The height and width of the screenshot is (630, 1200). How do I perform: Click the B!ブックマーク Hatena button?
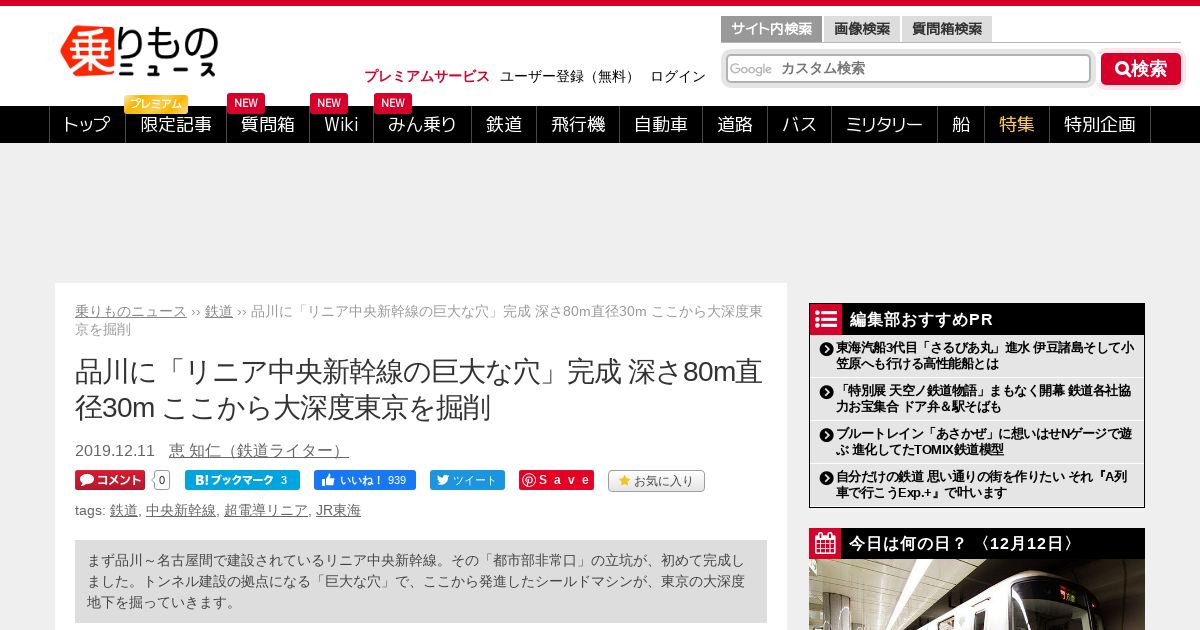click(x=242, y=480)
